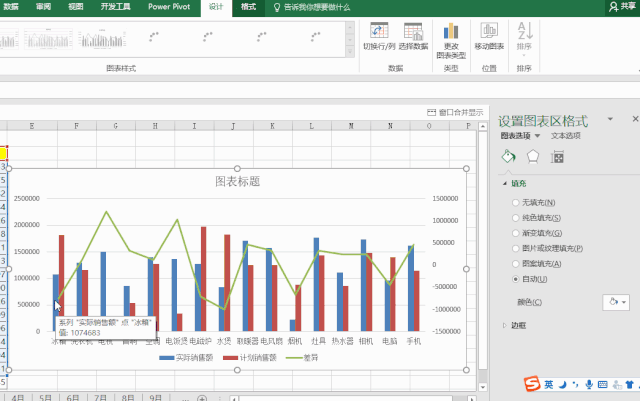The height and width of the screenshot is (401, 640).
Task: Click the chart title 图表标题
Action: (x=238, y=181)
